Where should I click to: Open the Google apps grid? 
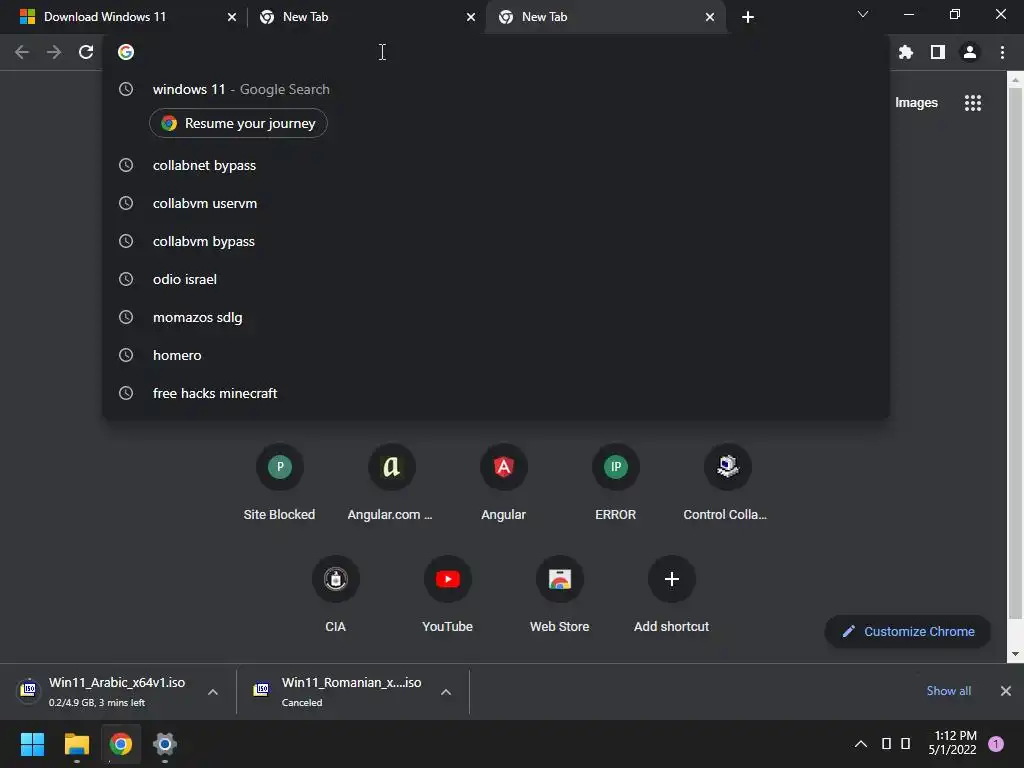(x=973, y=103)
